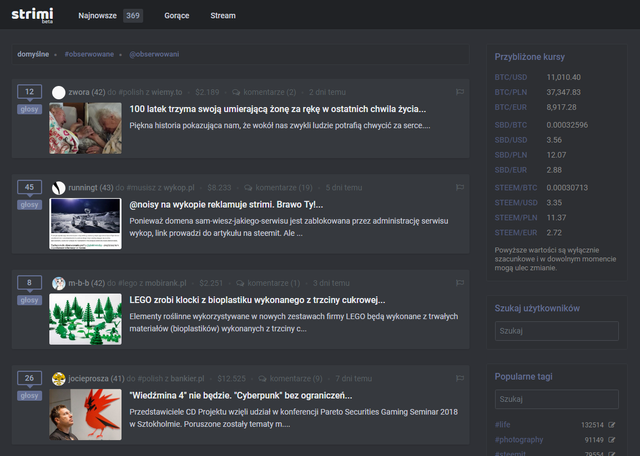Open runningt's avatar
Screen dimensions: 640x456
(x=58, y=188)
